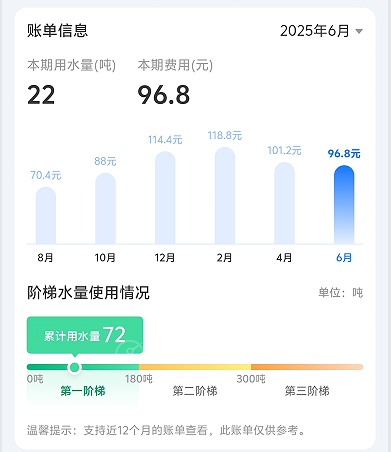This screenshot has width=391, height=452.
Task: Select the 4月 bar showing 101.2元
Action: pyautogui.click(x=284, y=203)
